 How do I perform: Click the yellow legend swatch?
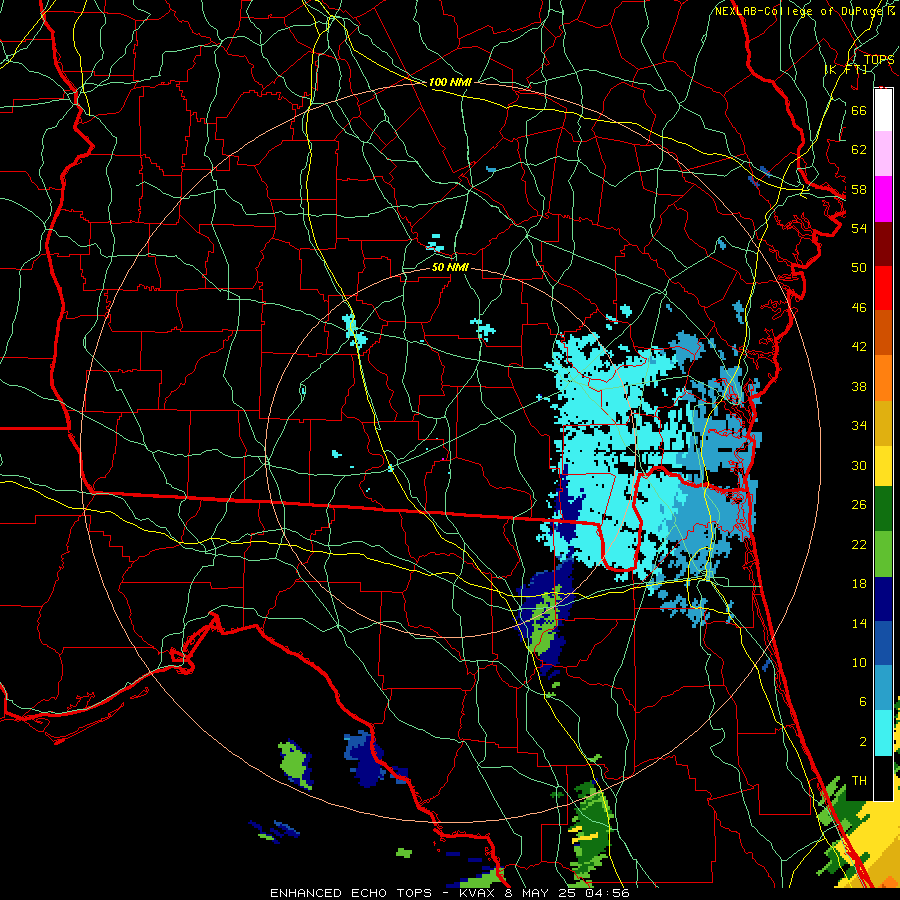point(883,466)
